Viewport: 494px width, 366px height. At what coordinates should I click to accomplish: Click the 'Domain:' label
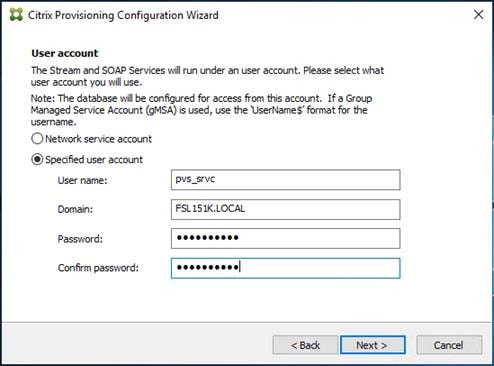75,209
